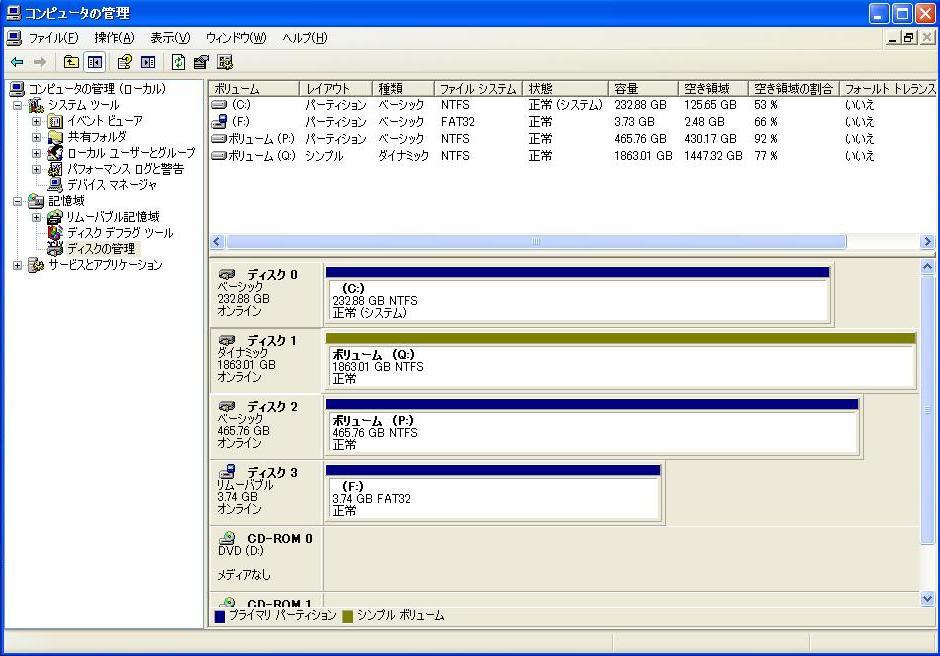
Task: Select イベント ビューア in the tree
Action: pyautogui.click(x=104, y=121)
